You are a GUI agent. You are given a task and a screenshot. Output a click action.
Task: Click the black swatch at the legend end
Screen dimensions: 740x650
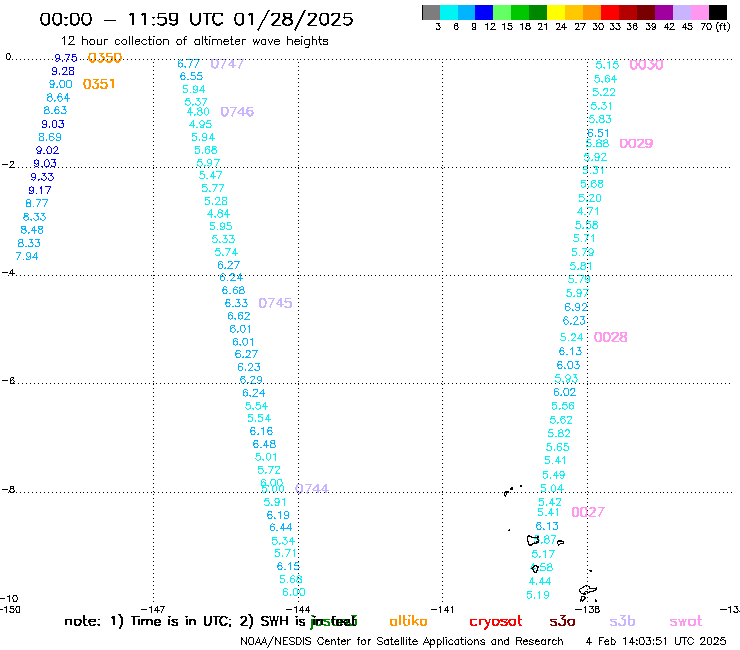(x=718, y=13)
